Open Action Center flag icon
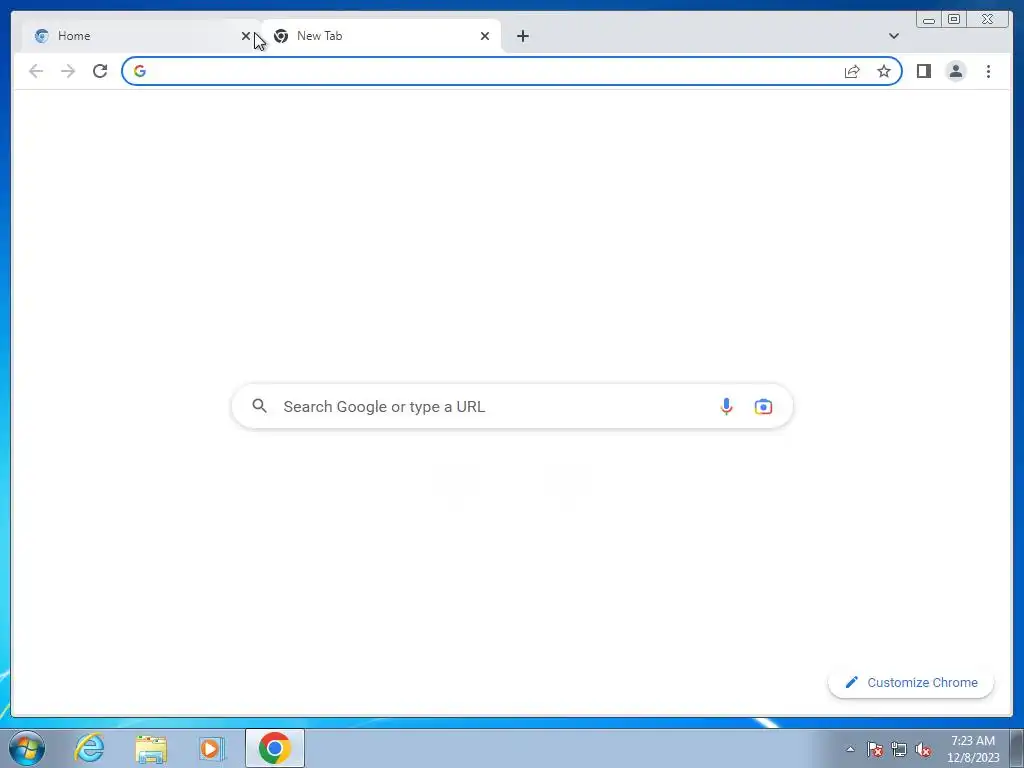Screen dimensions: 1024x768 click(875, 749)
